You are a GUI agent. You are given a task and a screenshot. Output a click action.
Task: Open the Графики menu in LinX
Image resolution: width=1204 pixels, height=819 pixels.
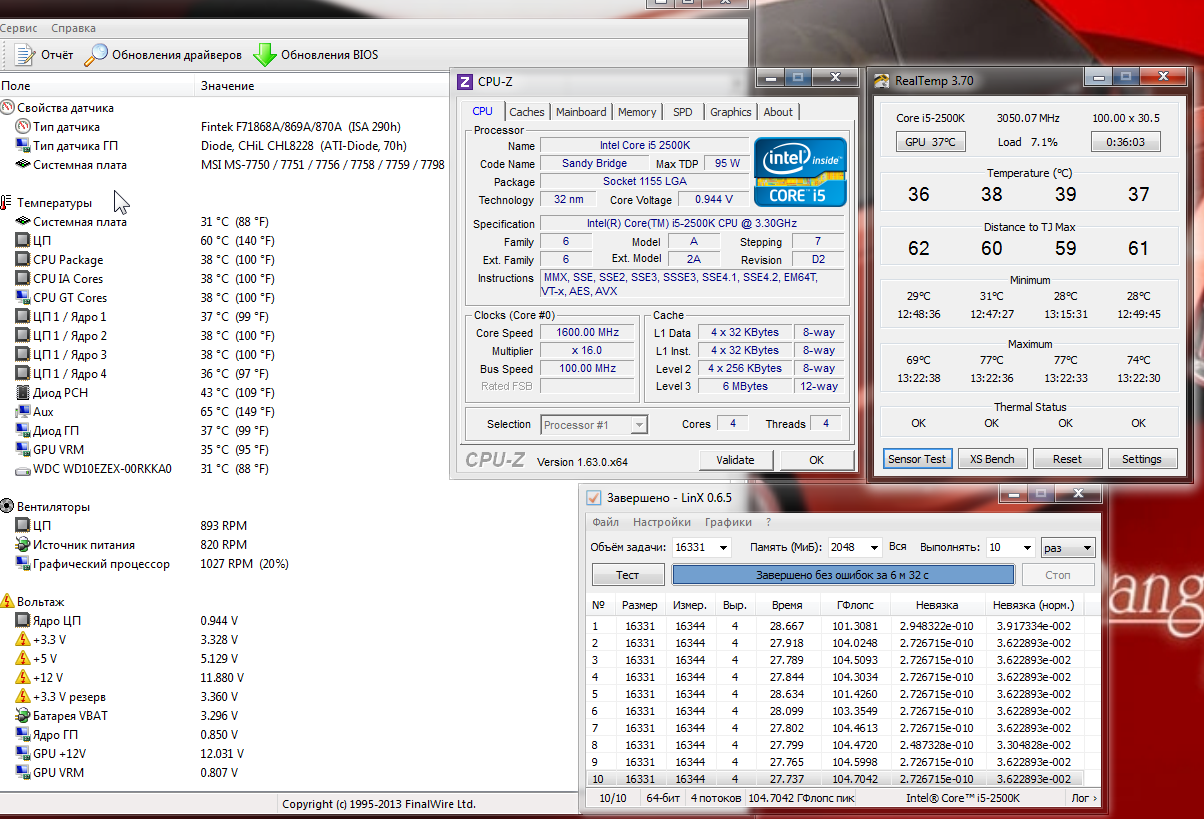point(728,522)
